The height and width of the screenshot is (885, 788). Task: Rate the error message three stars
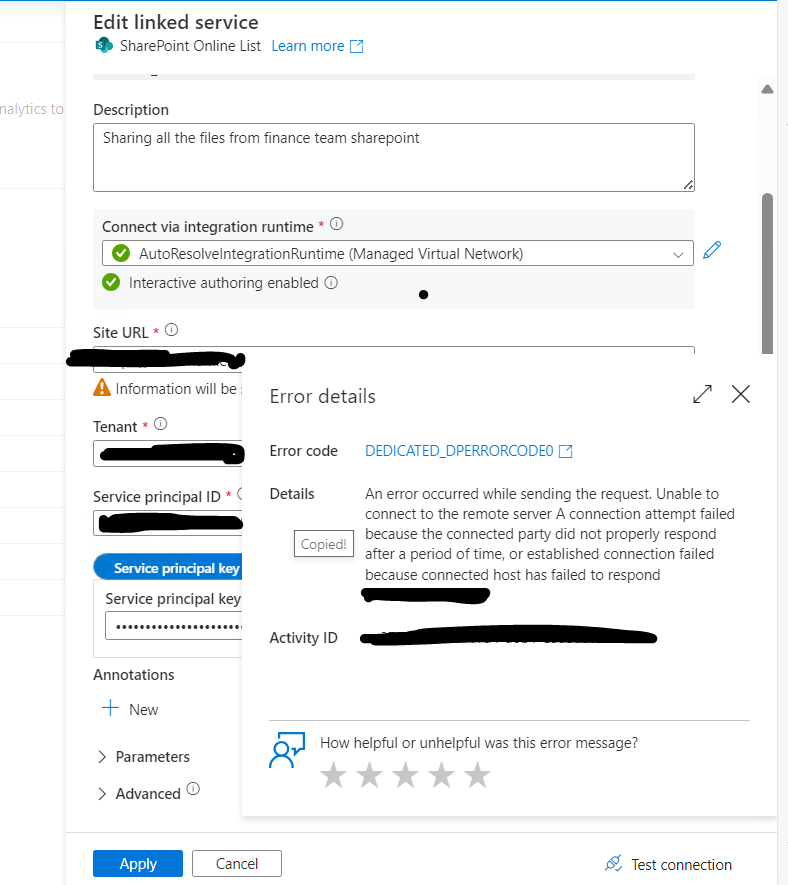(406, 774)
